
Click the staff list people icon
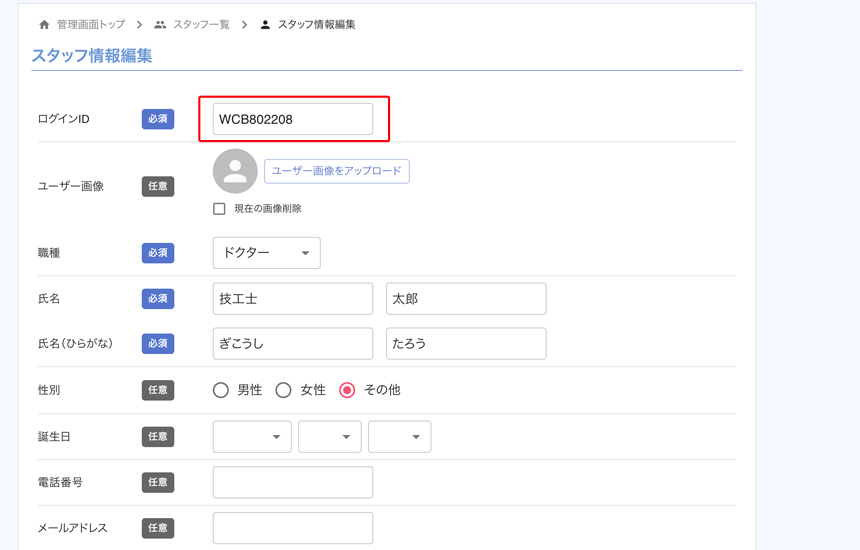[x=160, y=25]
